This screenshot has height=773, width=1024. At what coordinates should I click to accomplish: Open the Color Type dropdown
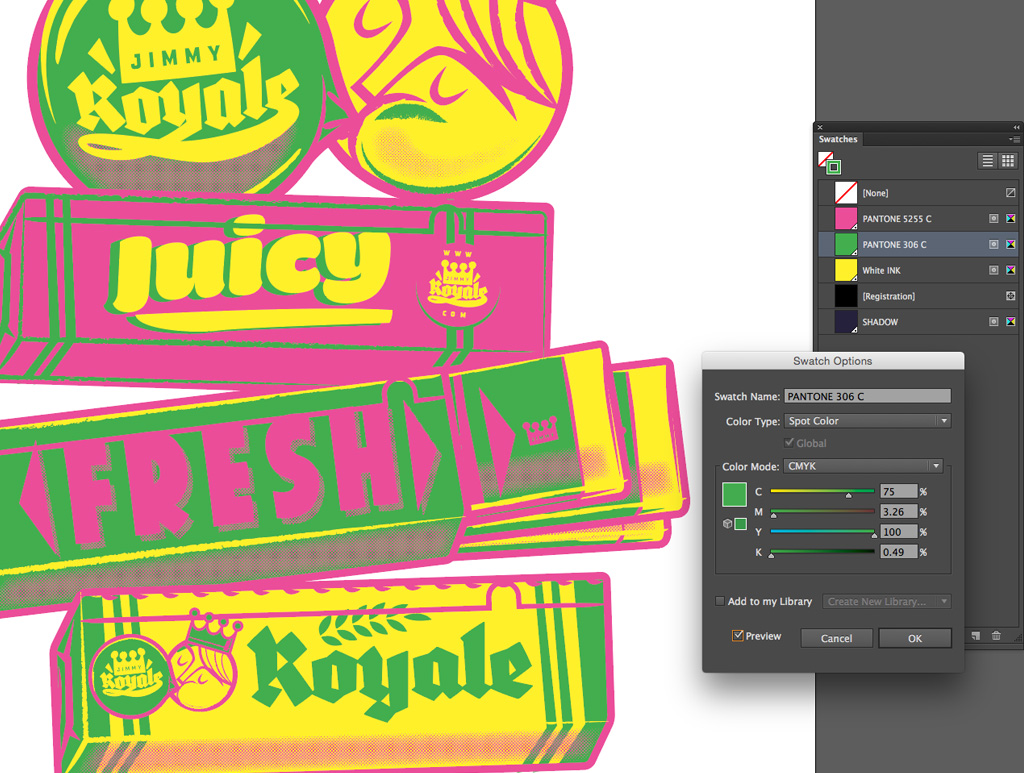point(867,421)
